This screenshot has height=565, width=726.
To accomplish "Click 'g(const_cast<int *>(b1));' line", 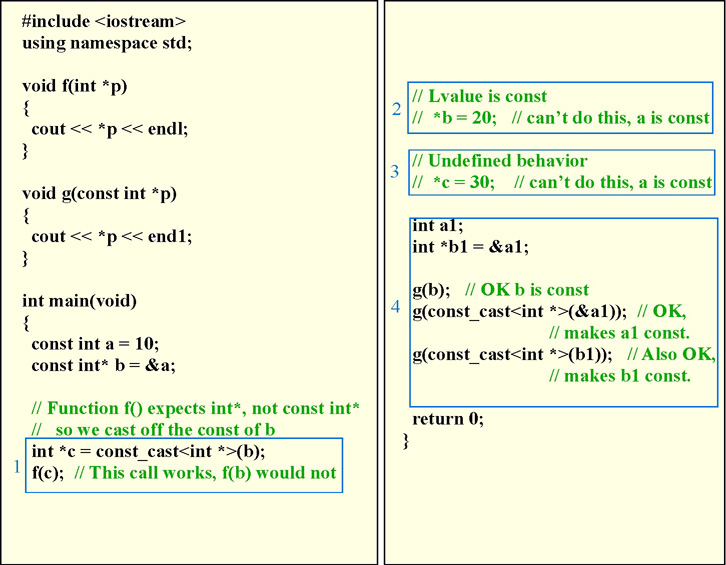I will click(512, 355).
